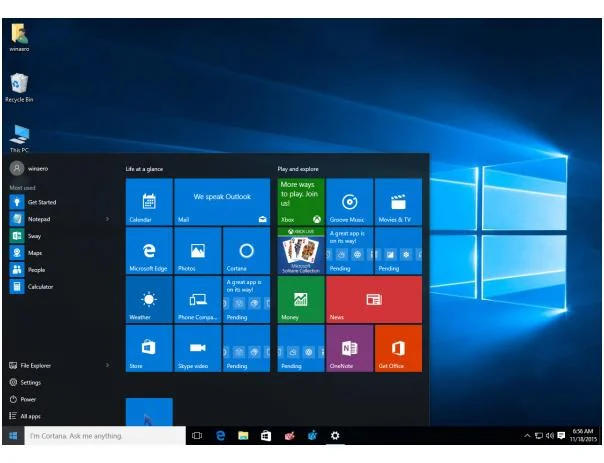Image resolution: width=604 pixels, height=463 pixels.
Task: Open the Phone Companion tile
Action: click(x=198, y=299)
